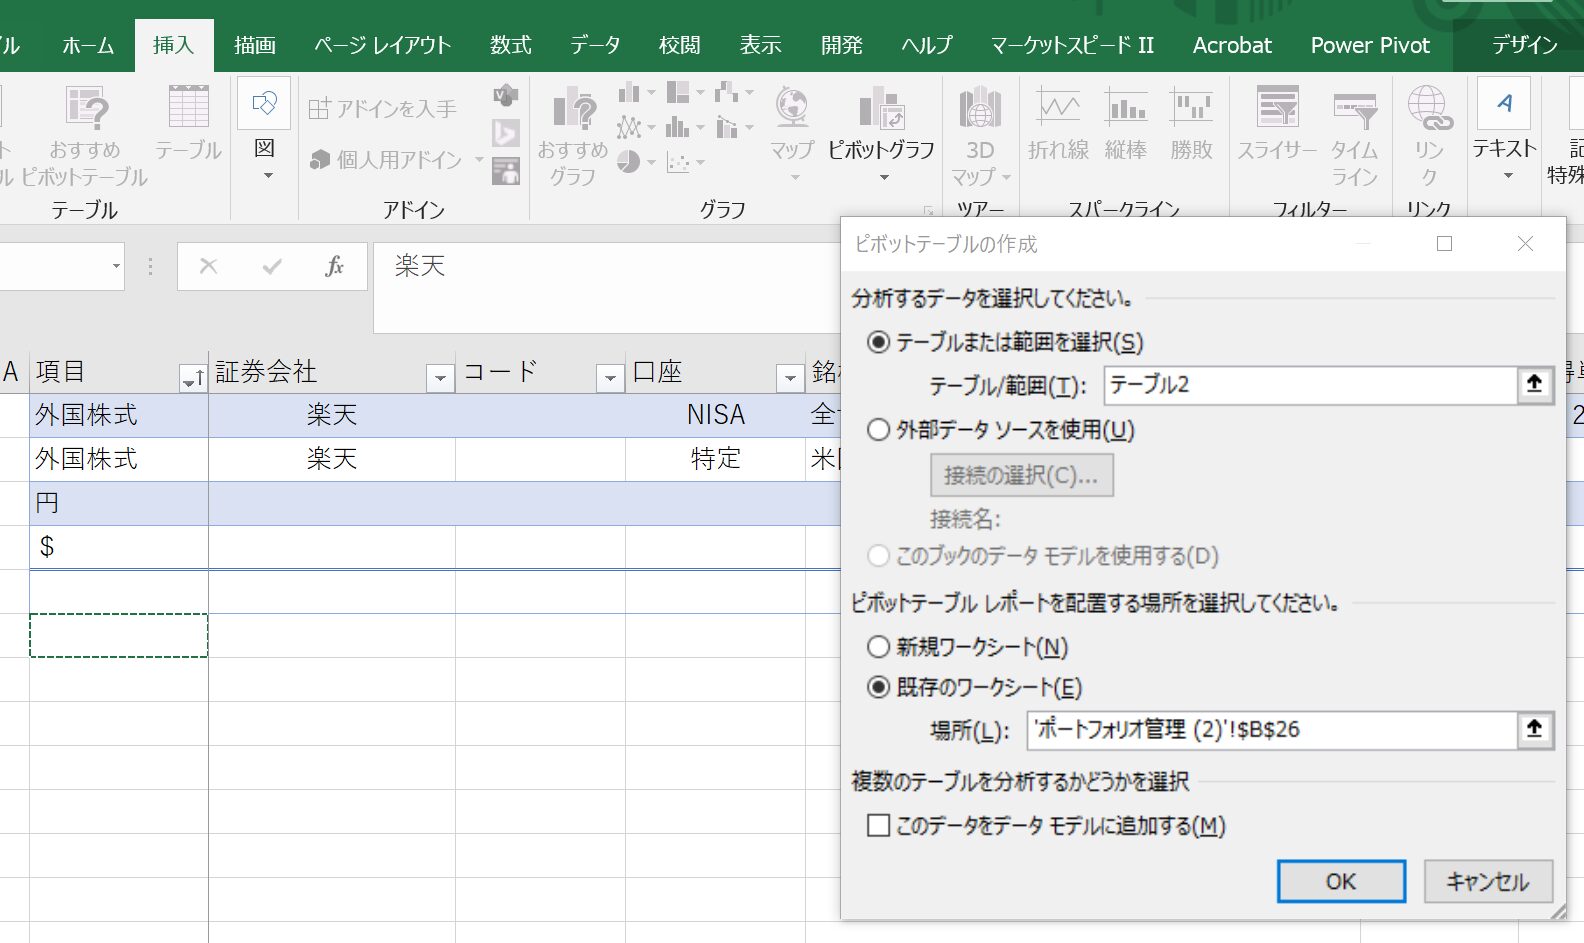Open the 開発 ribbon tab

[842, 45]
